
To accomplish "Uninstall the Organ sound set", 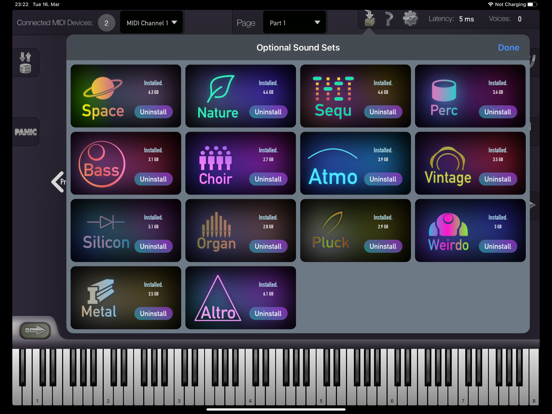I will 268,246.
